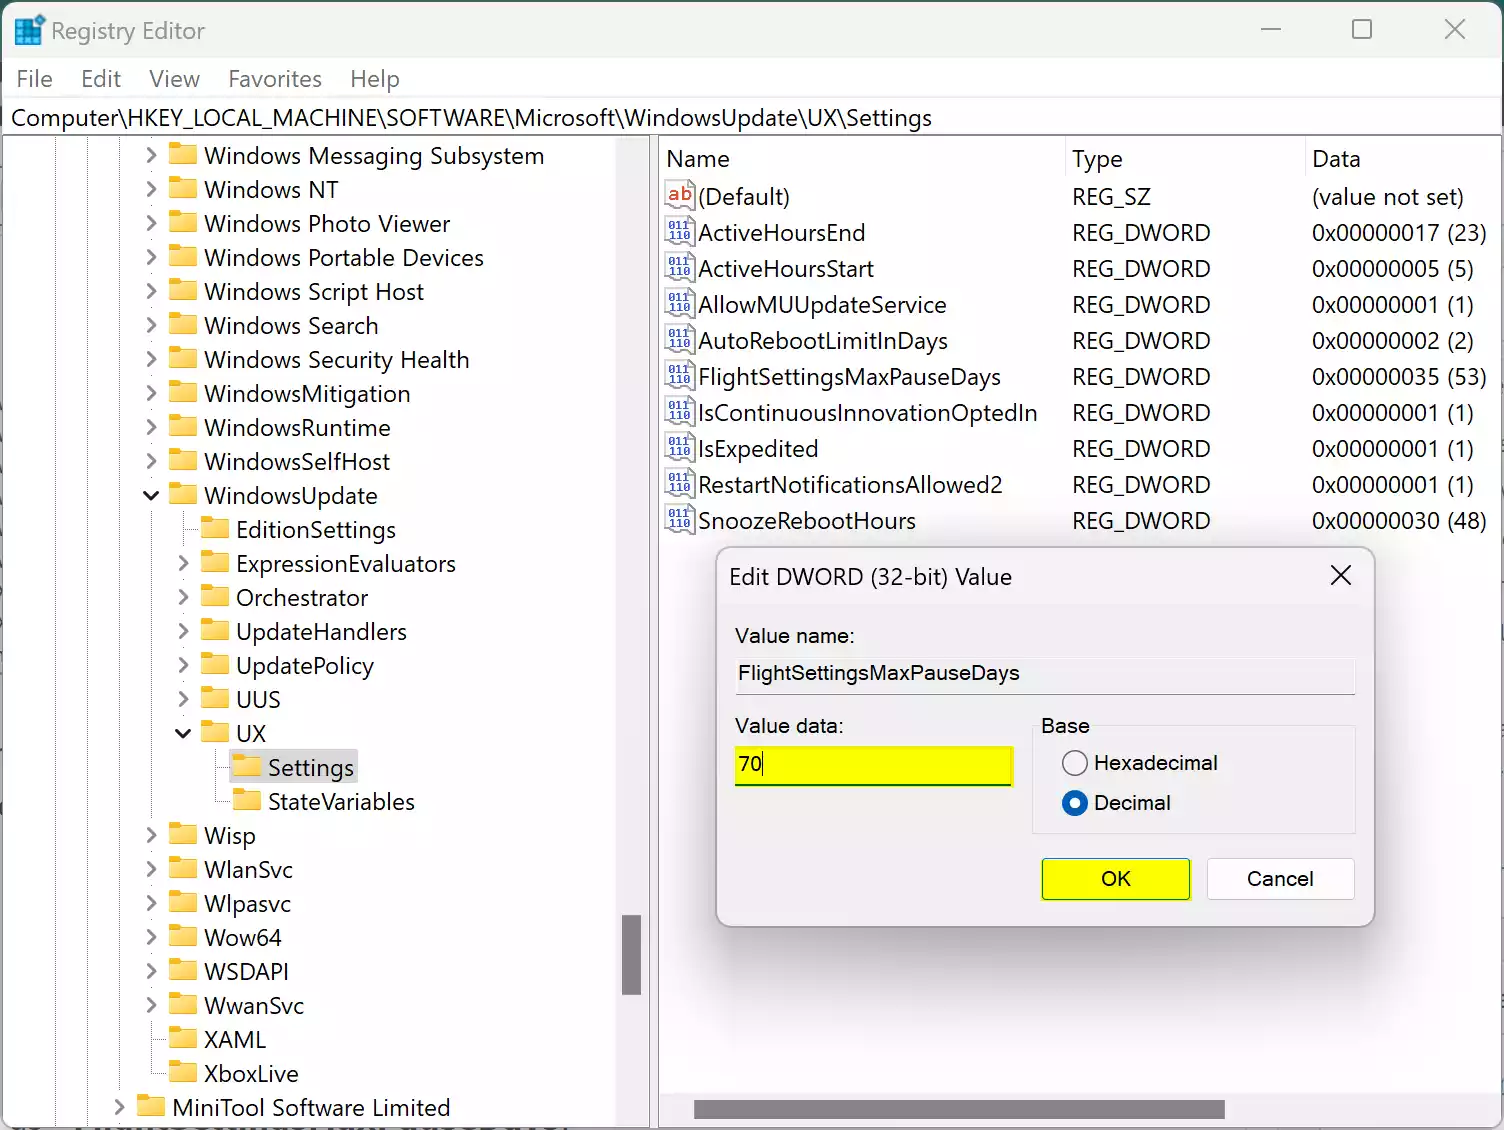Image resolution: width=1504 pixels, height=1130 pixels.
Task: Click the tree pane vertical scrollbar thumb
Action: coord(631,955)
